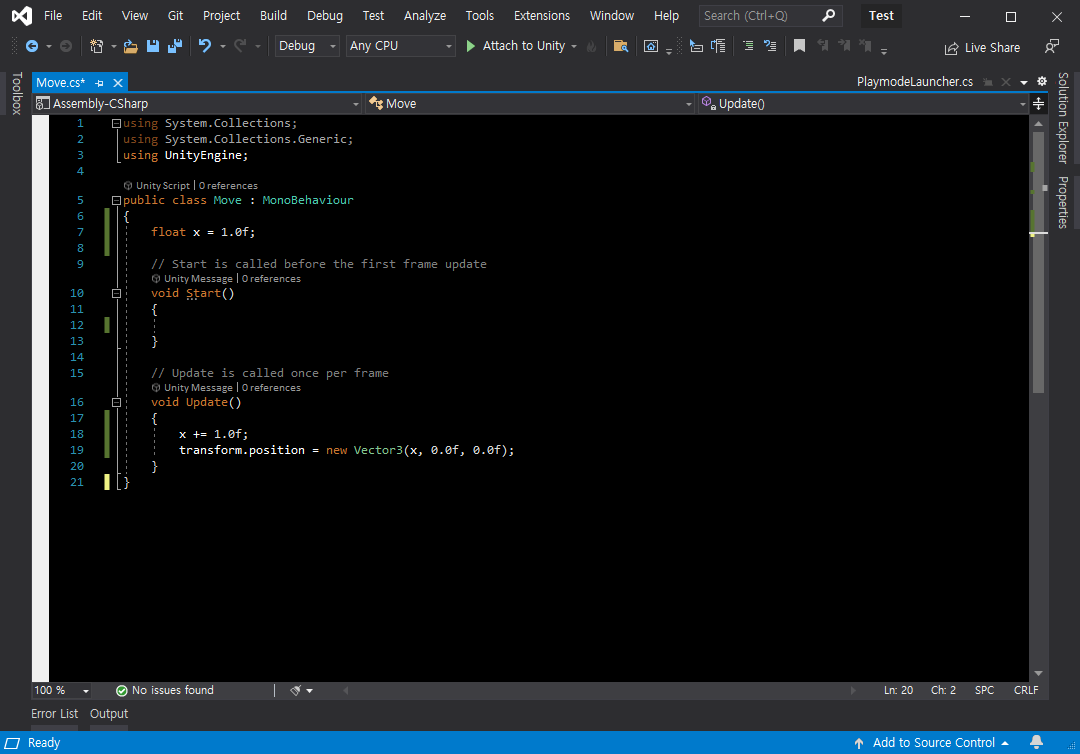Close the Move.cs tab with X
Viewport: 1080px width, 754px height.
pos(118,83)
